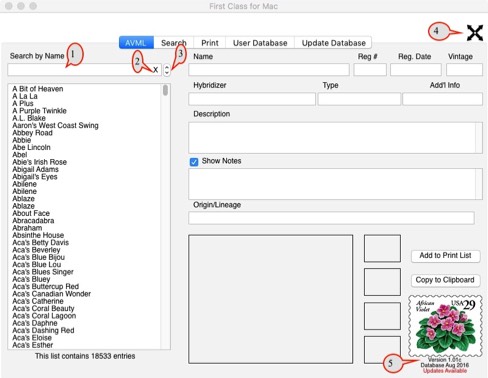Select 'A Purple Twinkle' in the list
The width and height of the screenshot is (488, 378).
39,111
